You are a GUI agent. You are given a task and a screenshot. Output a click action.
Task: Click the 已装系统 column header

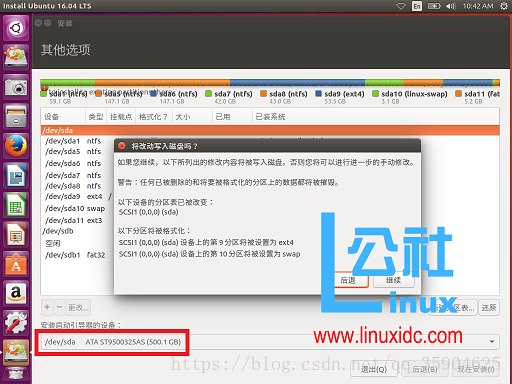tap(376, 117)
